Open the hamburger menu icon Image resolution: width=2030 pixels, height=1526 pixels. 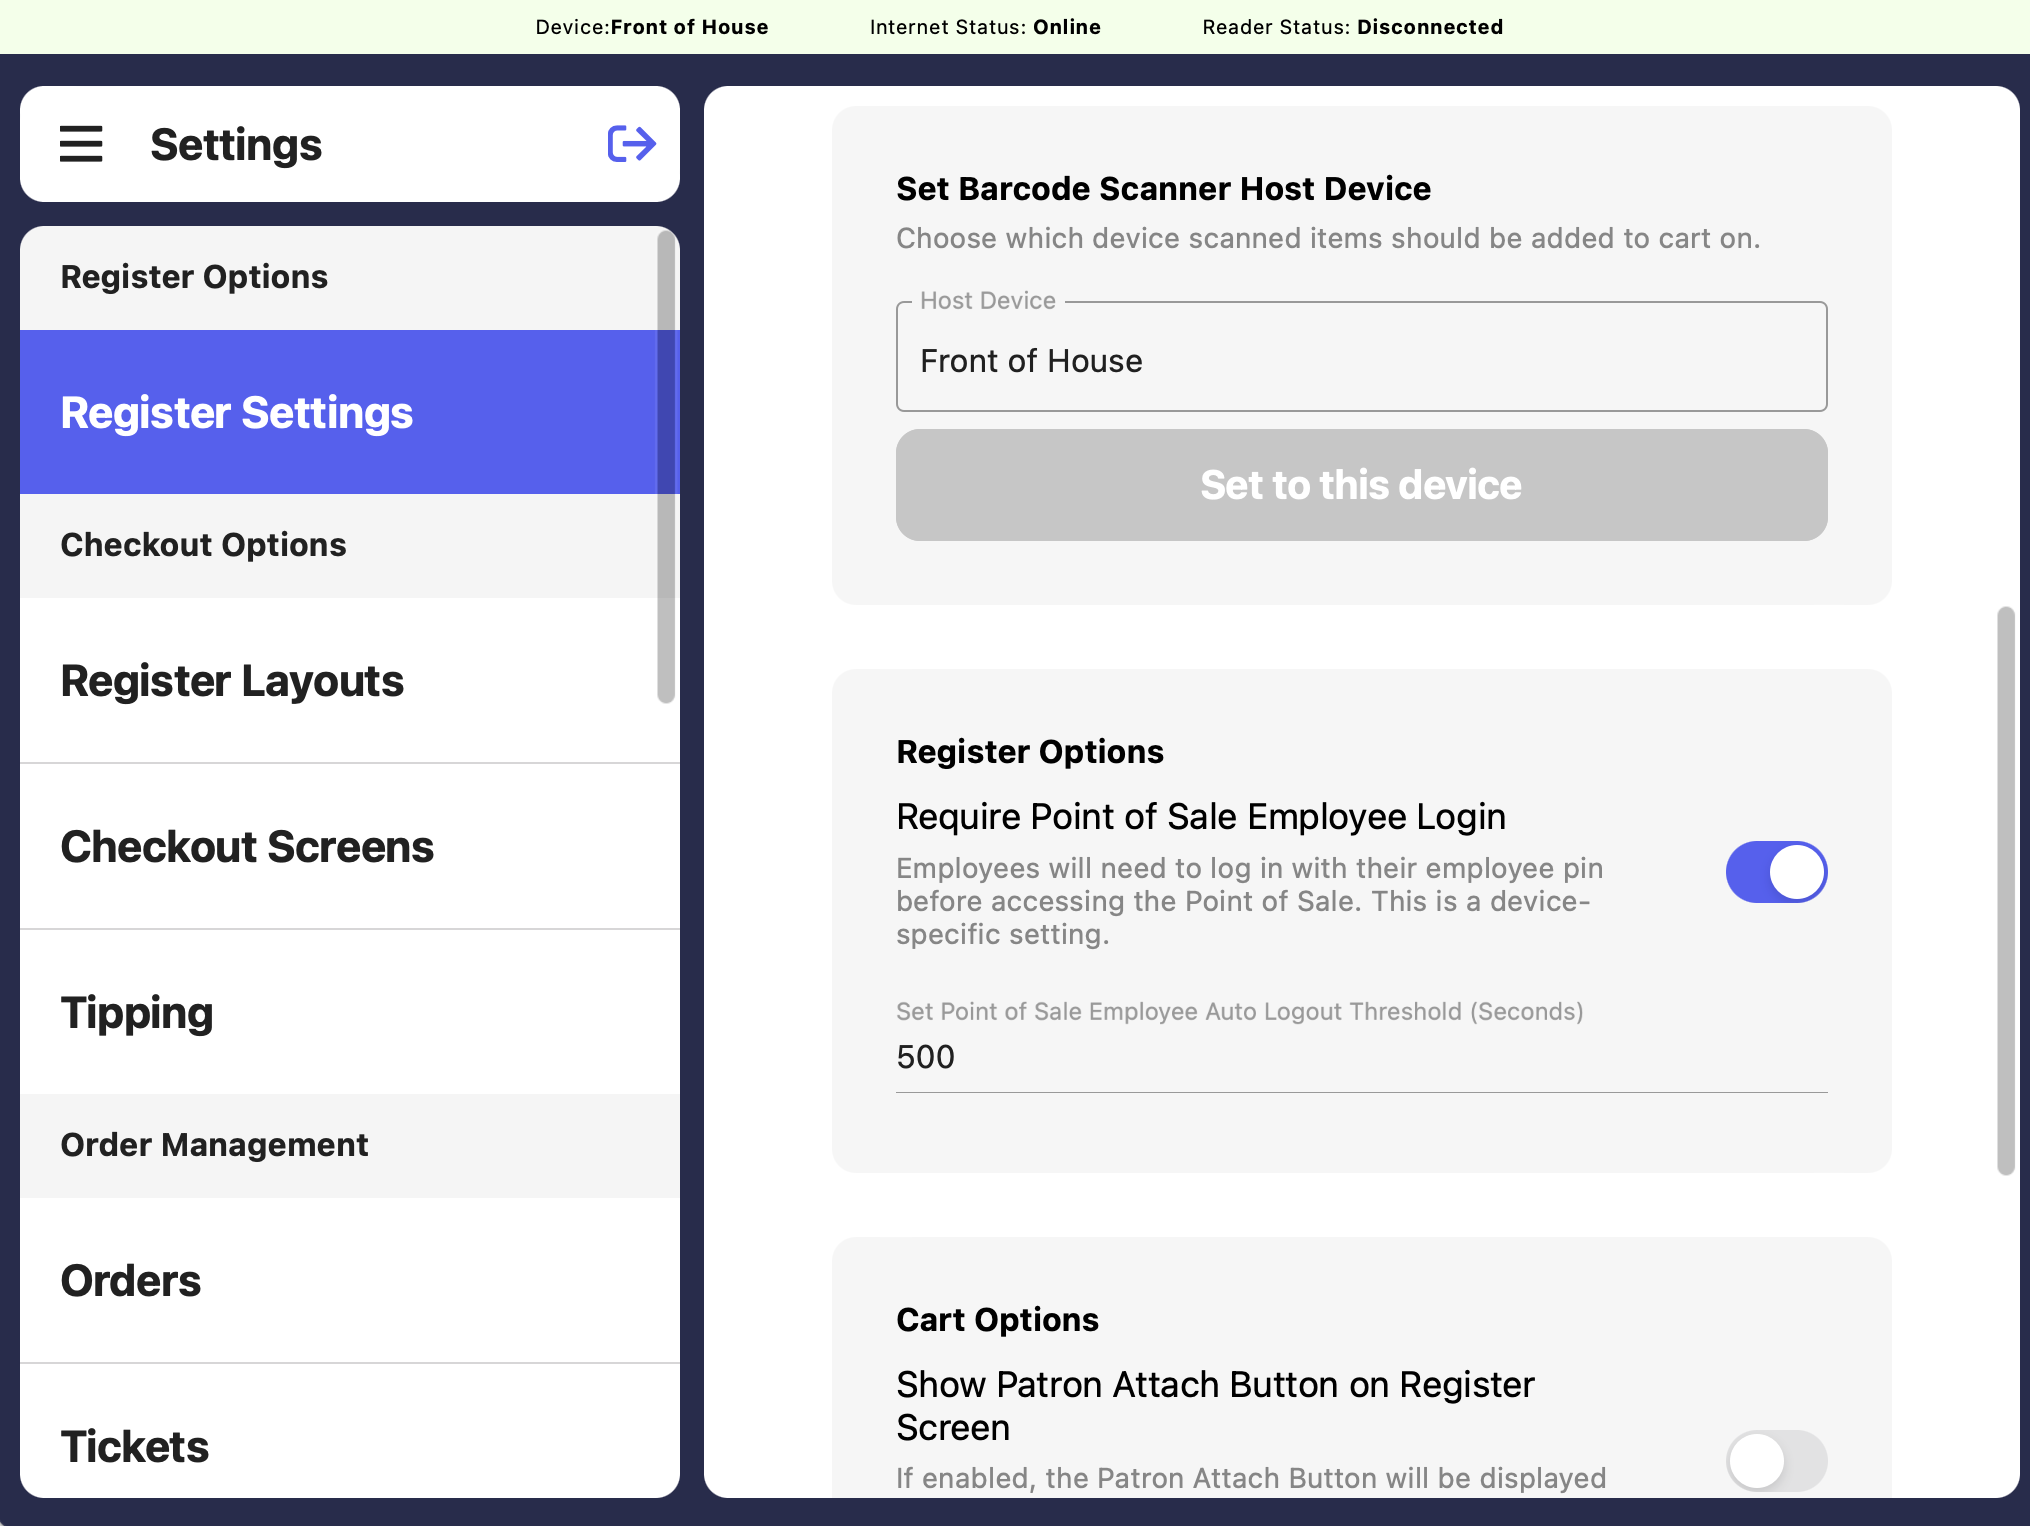[x=81, y=144]
